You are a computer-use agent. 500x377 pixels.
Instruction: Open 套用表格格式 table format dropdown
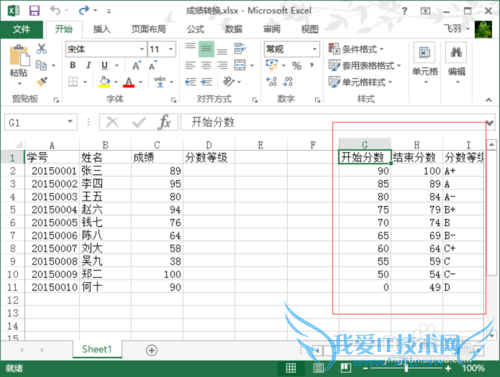click(x=364, y=65)
